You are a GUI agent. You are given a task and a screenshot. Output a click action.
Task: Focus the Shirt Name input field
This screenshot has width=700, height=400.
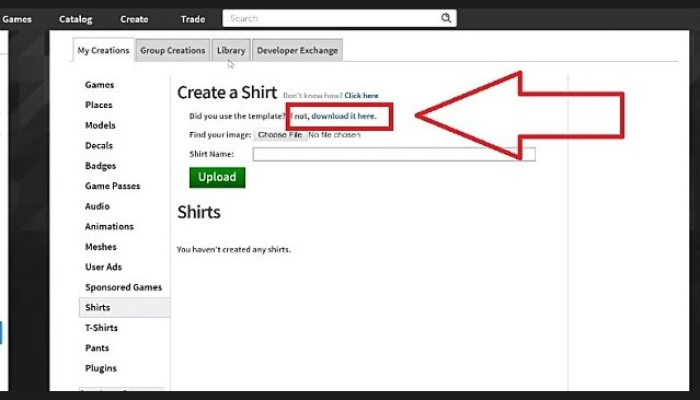pyautogui.click(x=394, y=154)
